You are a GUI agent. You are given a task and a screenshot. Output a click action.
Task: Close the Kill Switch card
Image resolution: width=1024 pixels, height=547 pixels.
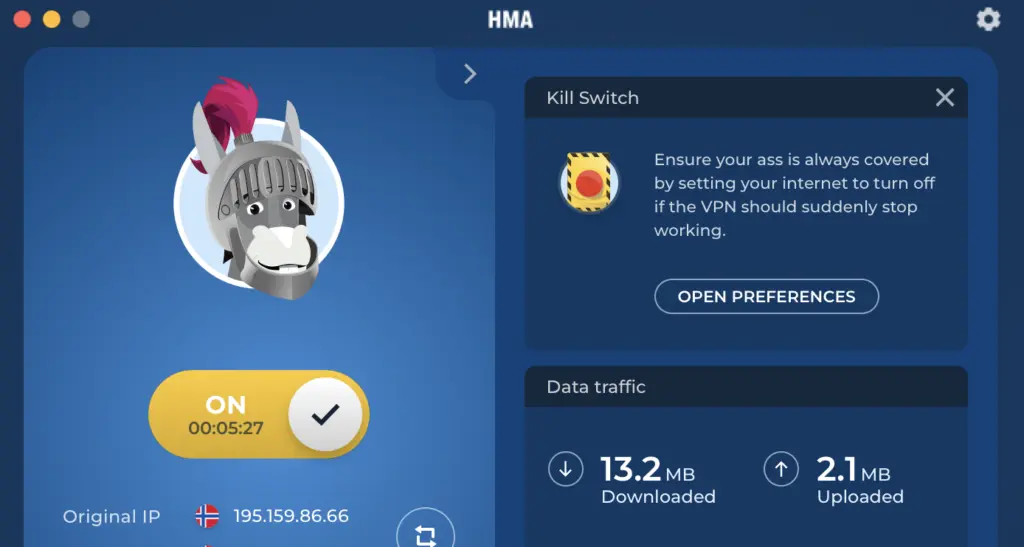[x=944, y=97]
